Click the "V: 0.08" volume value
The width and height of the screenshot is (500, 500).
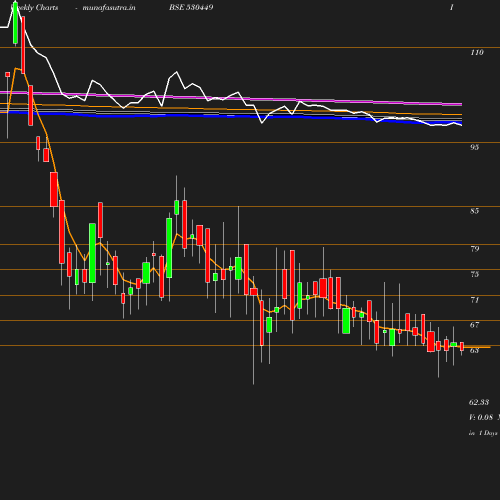coord(481,417)
